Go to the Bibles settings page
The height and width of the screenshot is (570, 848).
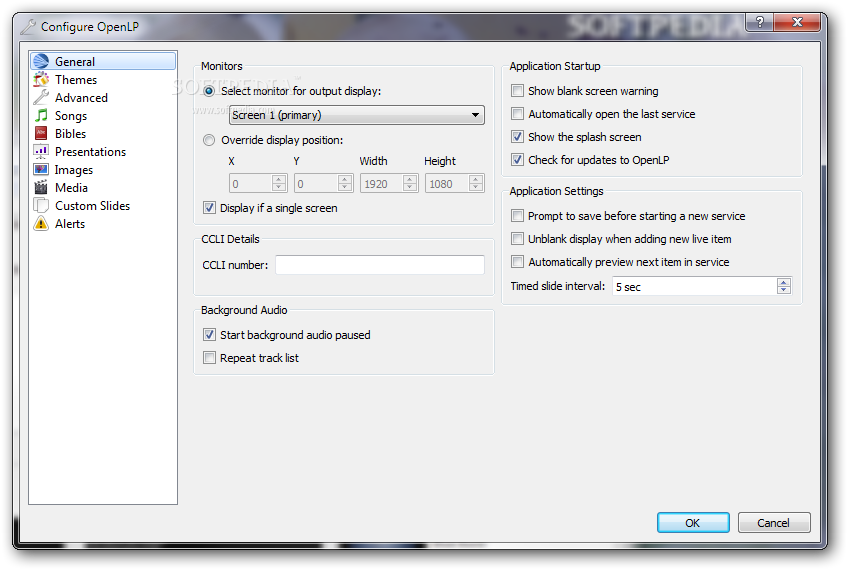click(x=103, y=133)
